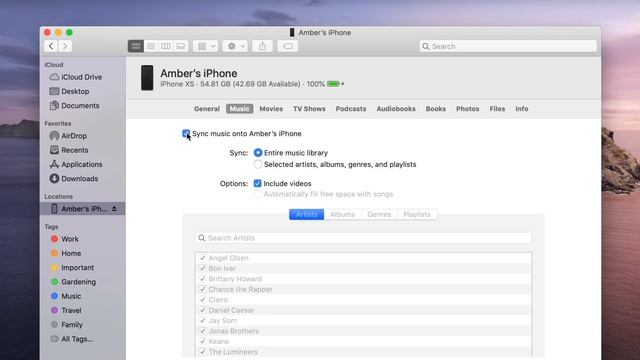The height and width of the screenshot is (360, 640).
Task: Go forward with the Finder forward arrow
Action: (65, 46)
